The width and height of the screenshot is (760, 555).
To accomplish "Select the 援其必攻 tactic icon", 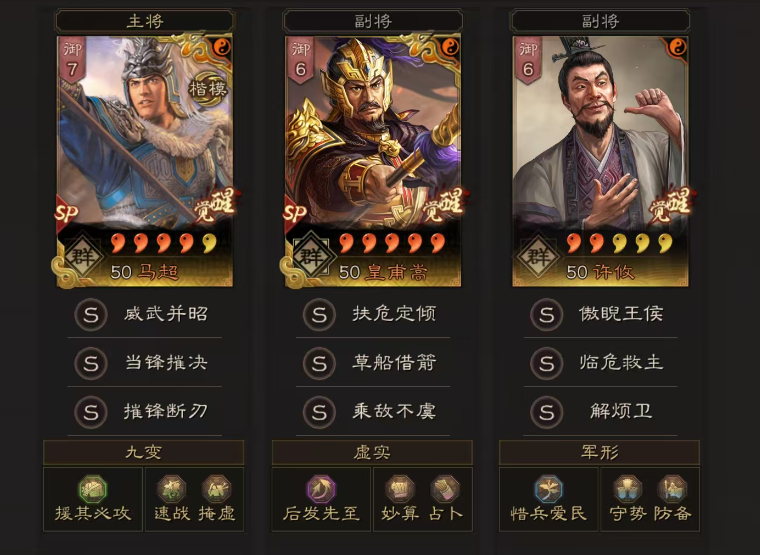I will coord(93,490).
